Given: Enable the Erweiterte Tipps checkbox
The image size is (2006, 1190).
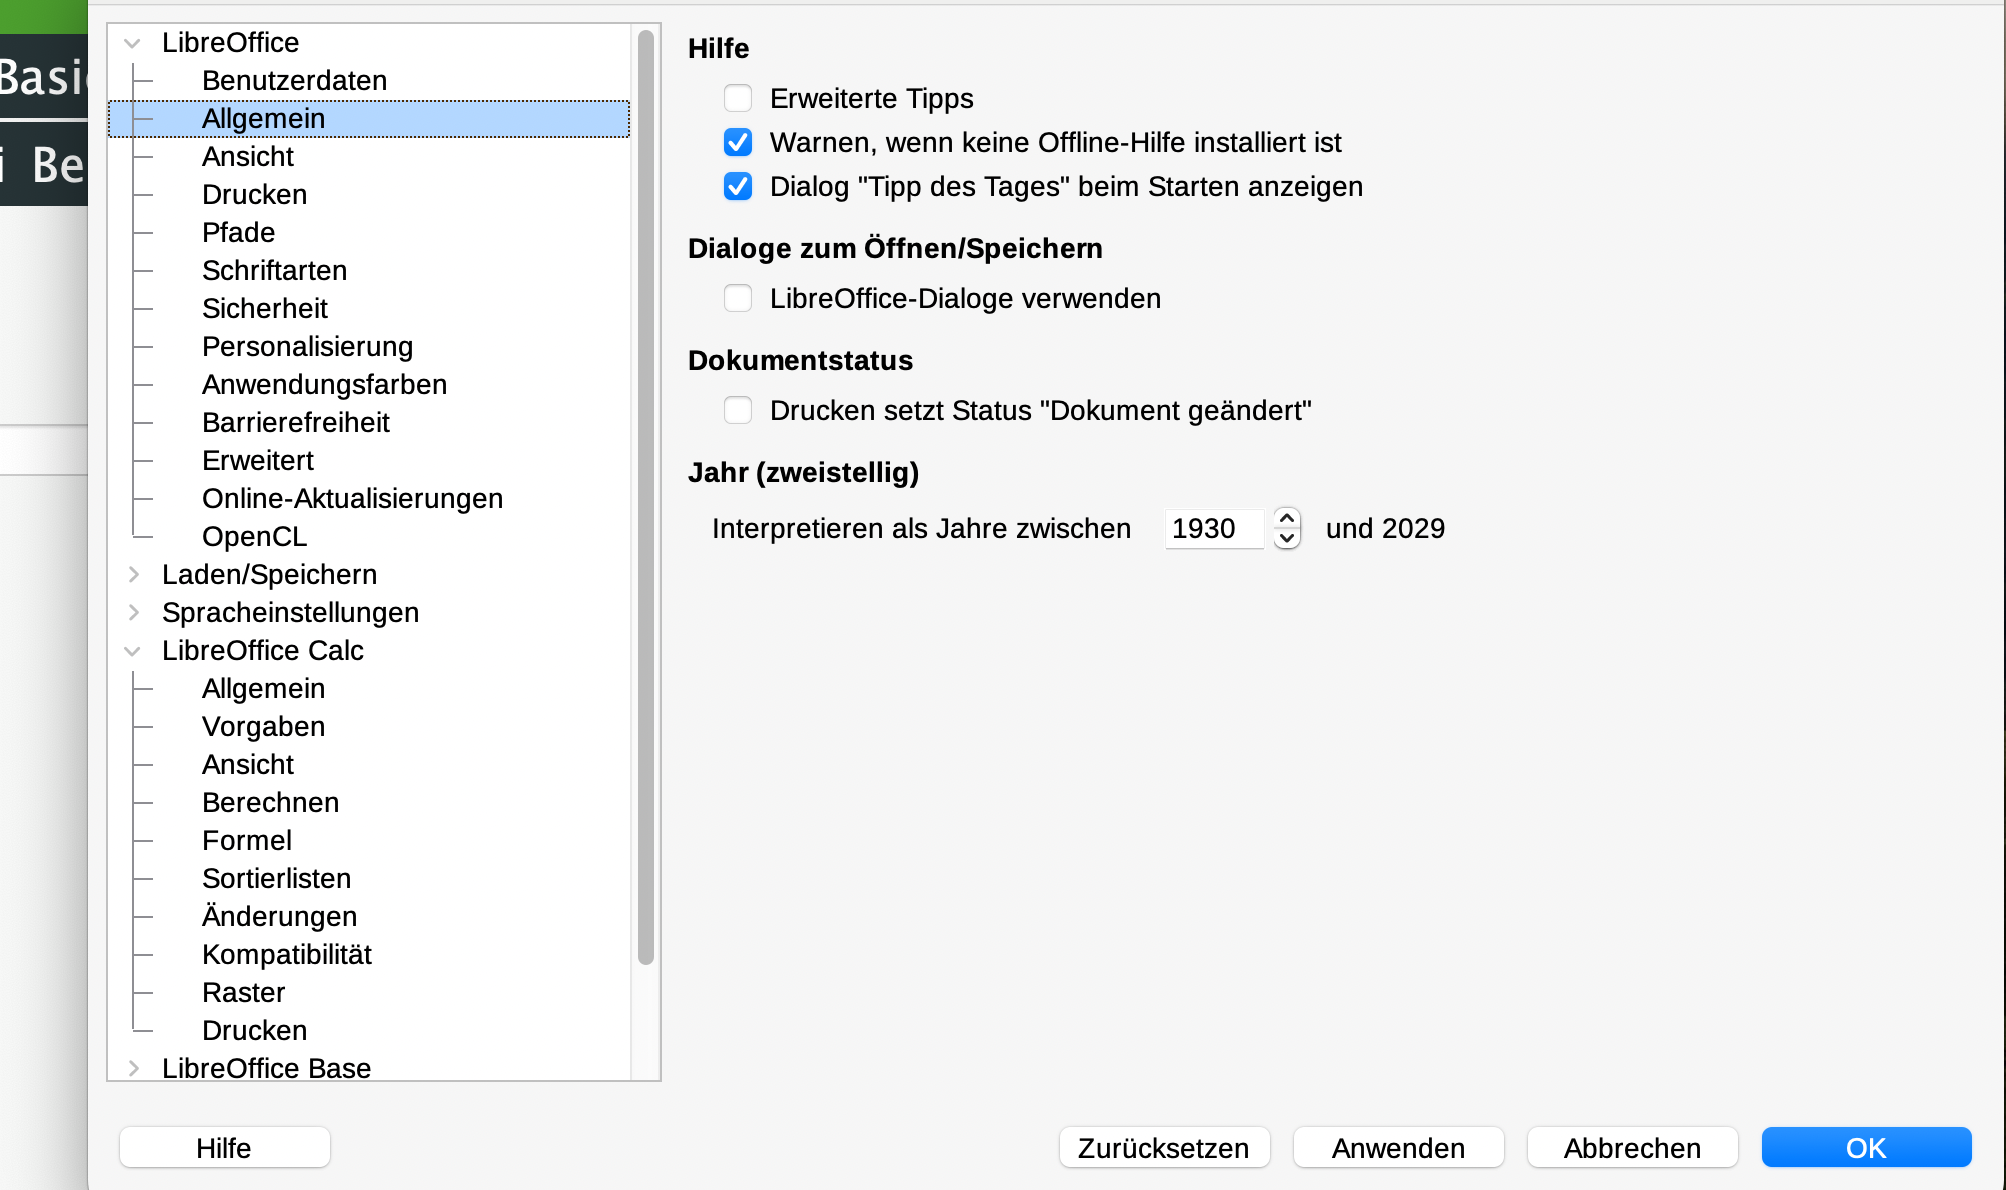Looking at the screenshot, I should click(738, 98).
